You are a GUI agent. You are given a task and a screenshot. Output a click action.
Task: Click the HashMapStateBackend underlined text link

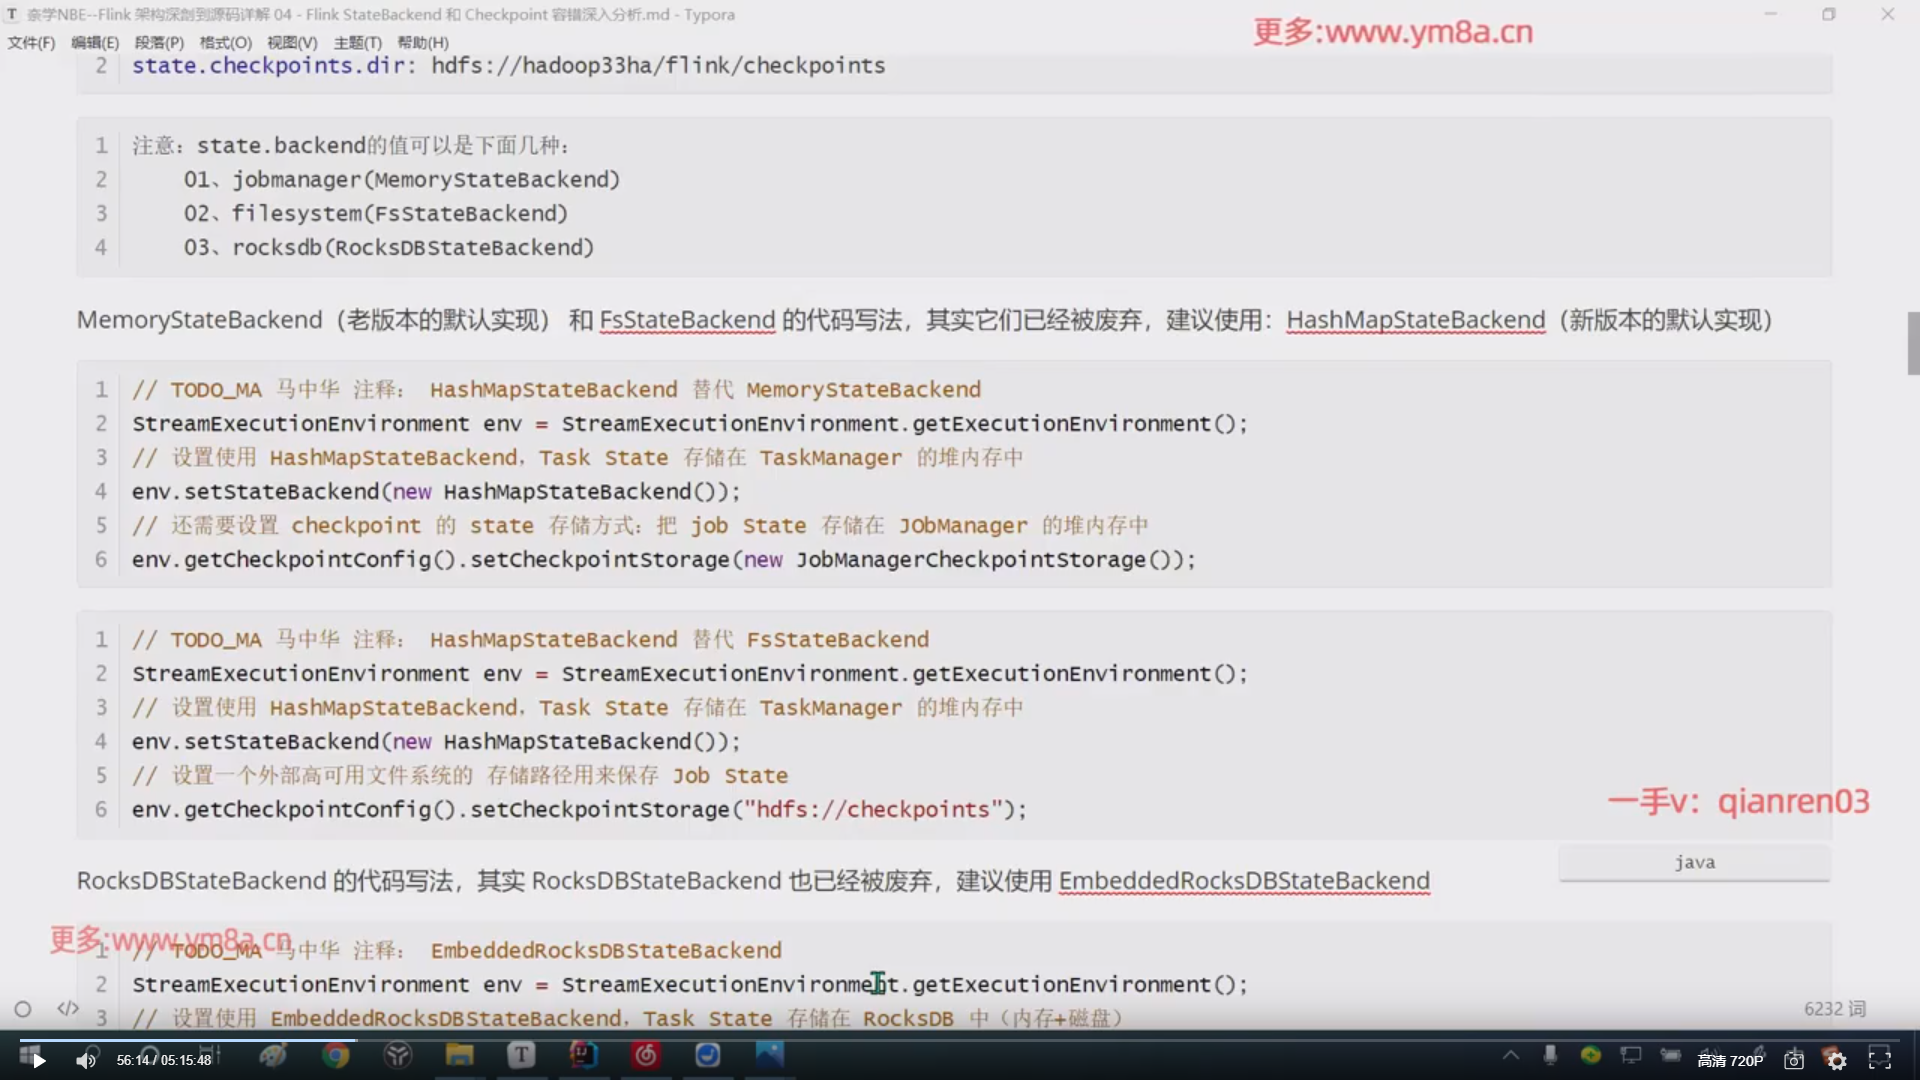tap(1415, 320)
